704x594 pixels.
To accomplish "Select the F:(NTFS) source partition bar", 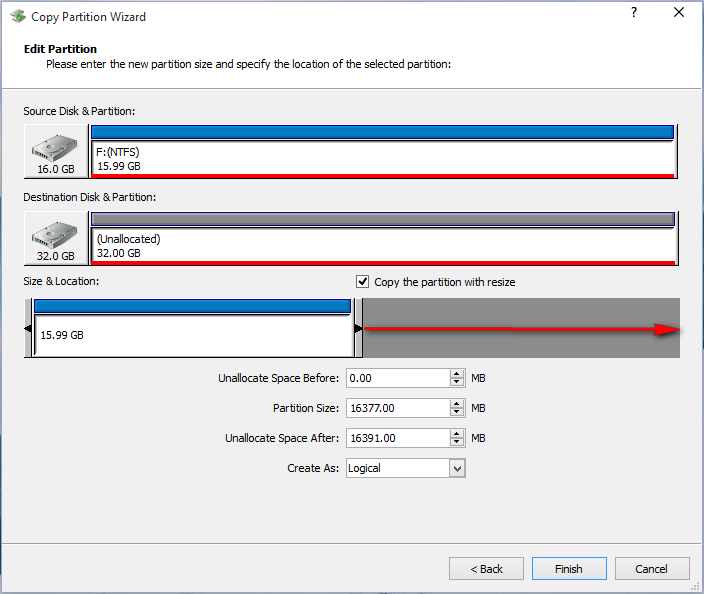I will pyautogui.click(x=383, y=152).
